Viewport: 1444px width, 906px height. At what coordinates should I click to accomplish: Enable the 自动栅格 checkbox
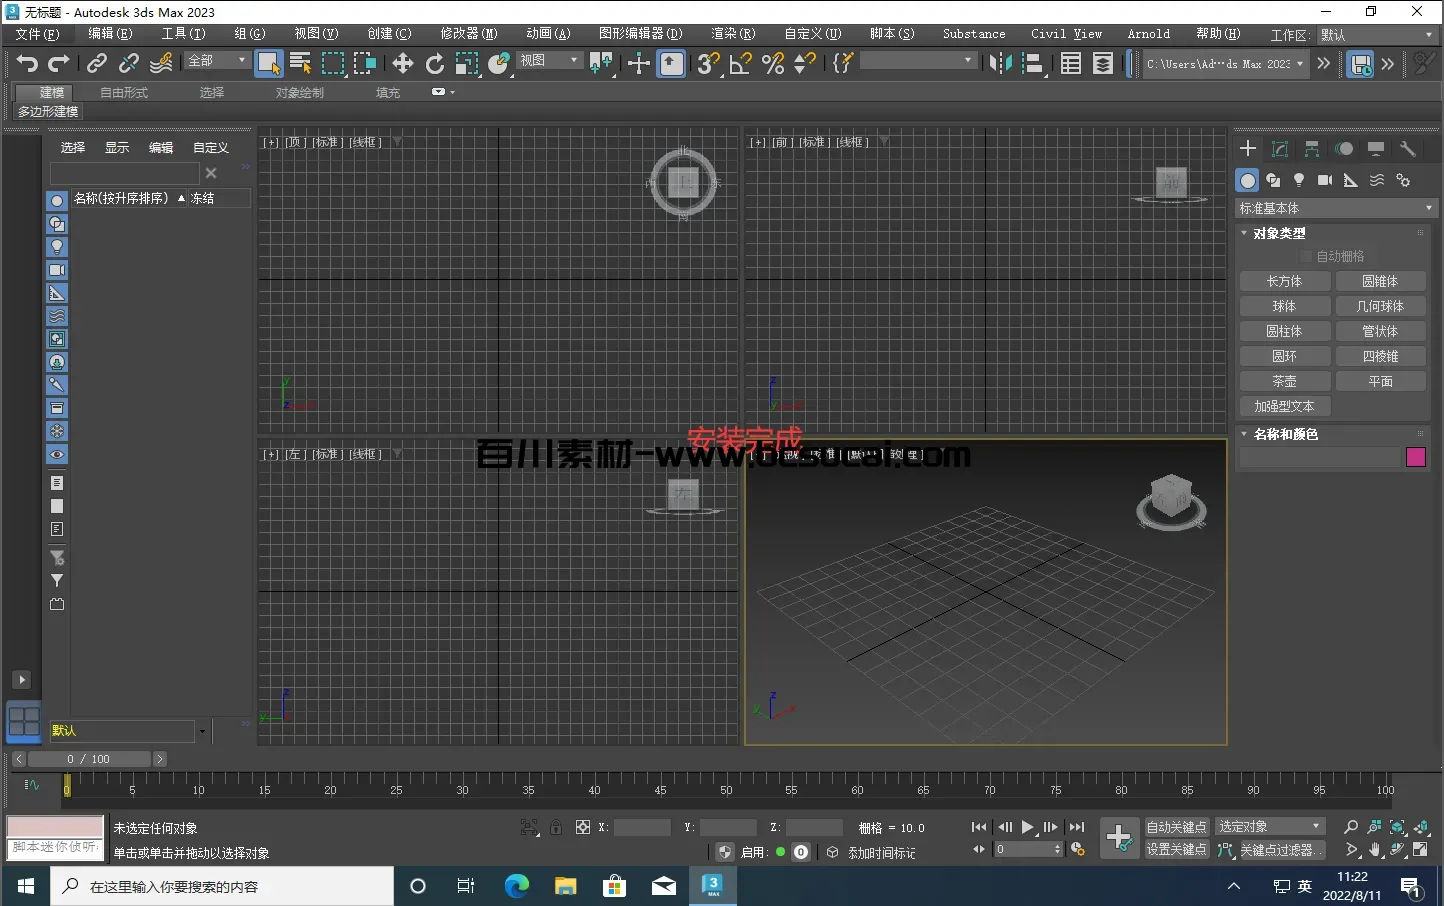click(1306, 257)
